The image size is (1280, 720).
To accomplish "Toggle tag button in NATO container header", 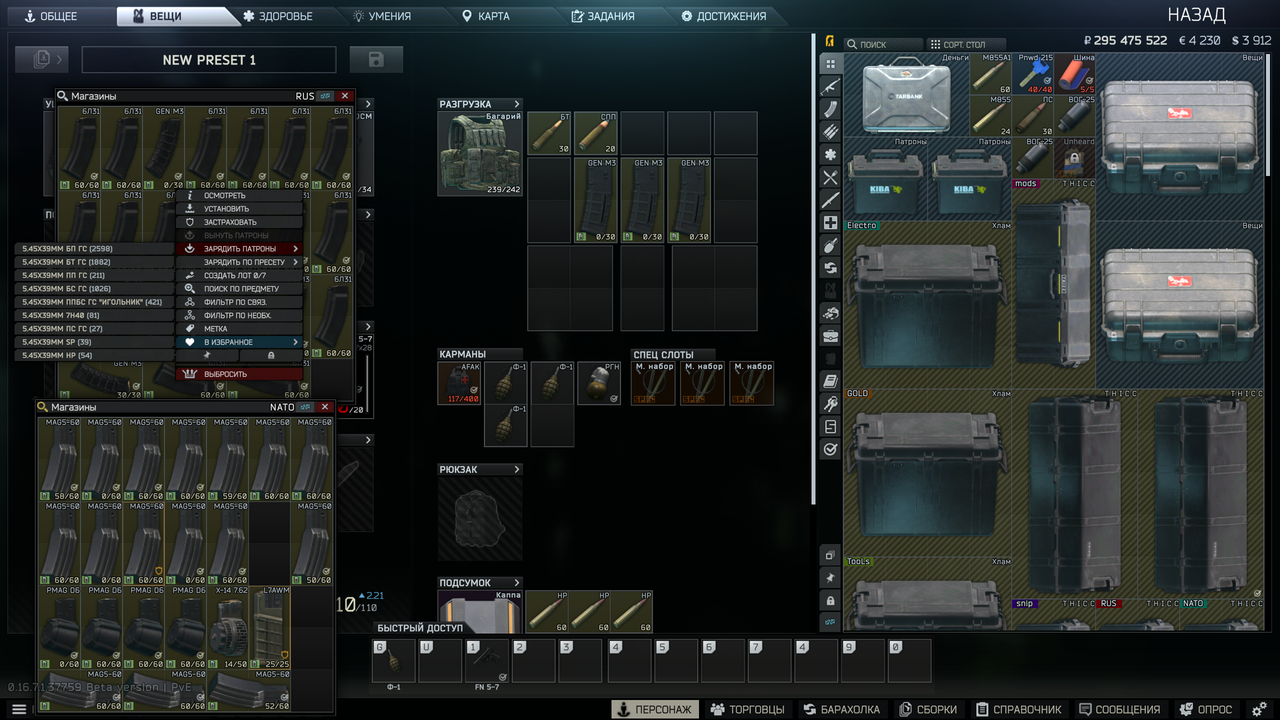I will (305, 407).
